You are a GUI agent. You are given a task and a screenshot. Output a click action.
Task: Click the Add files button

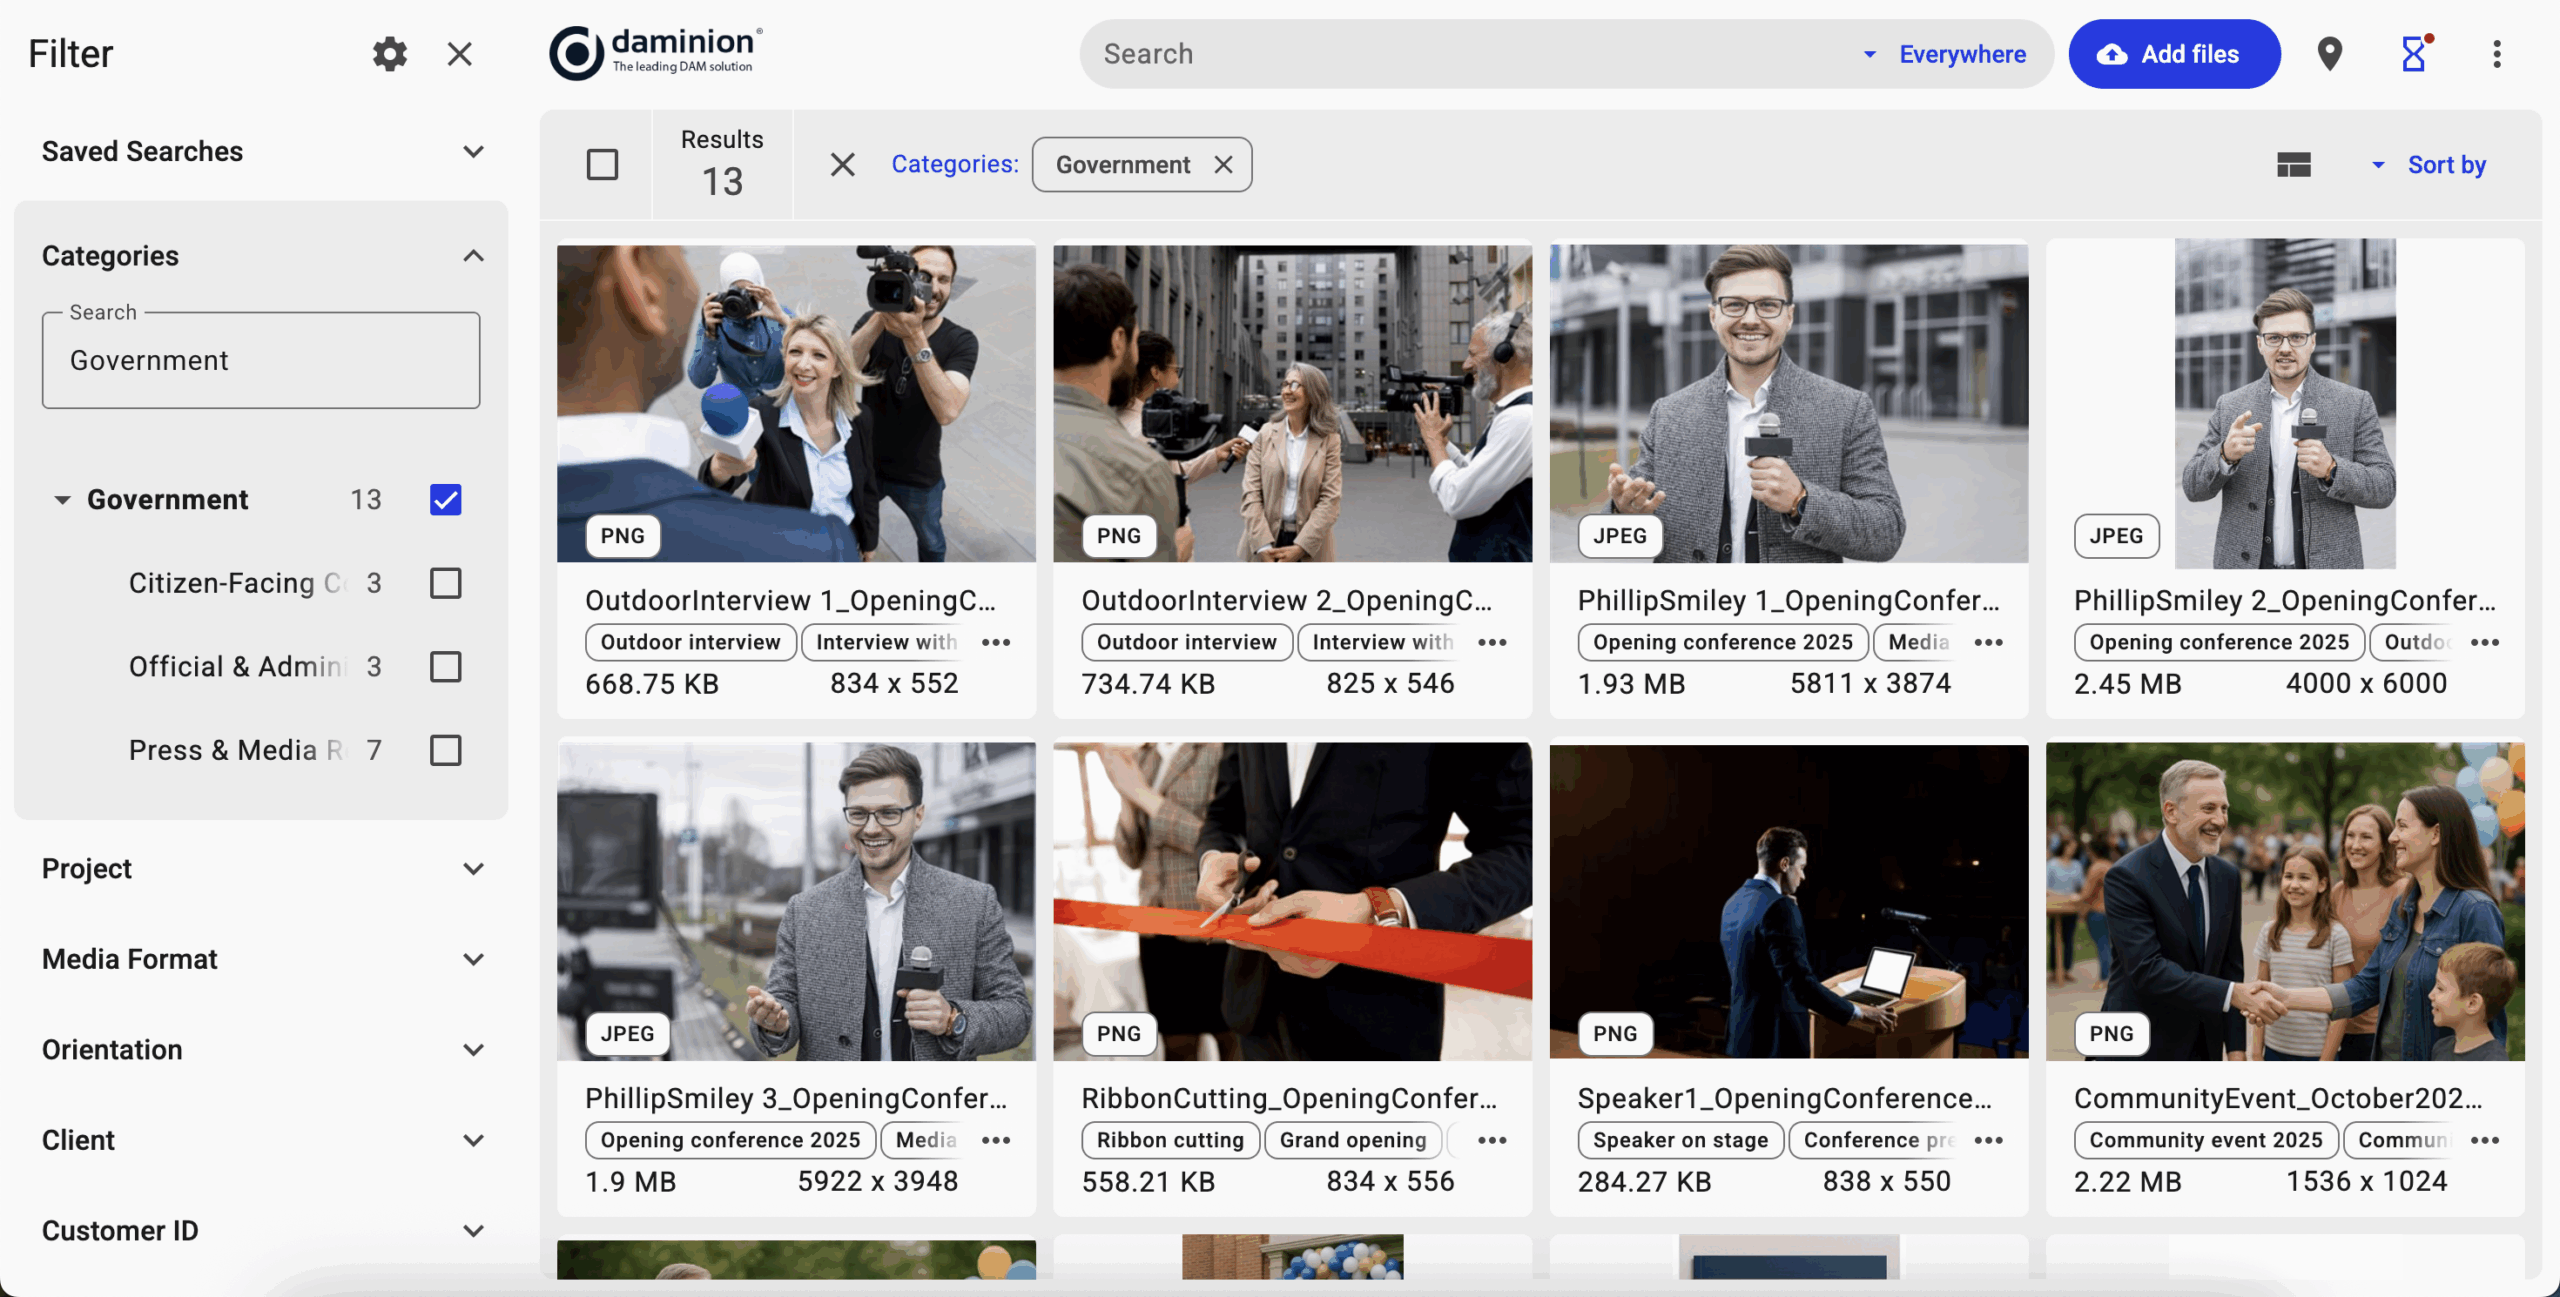point(2174,54)
